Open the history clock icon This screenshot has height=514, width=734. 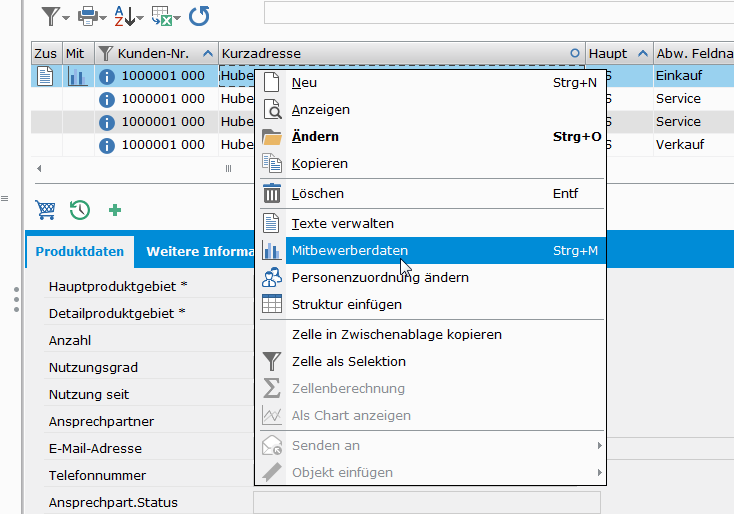[80, 210]
